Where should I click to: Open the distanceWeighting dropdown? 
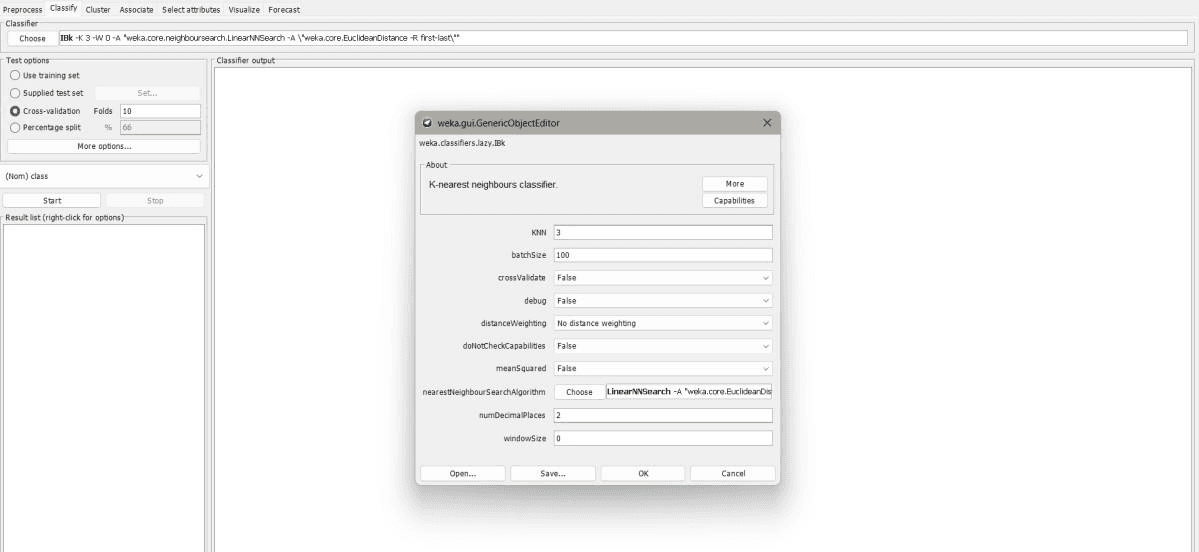click(x=662, y=323)
